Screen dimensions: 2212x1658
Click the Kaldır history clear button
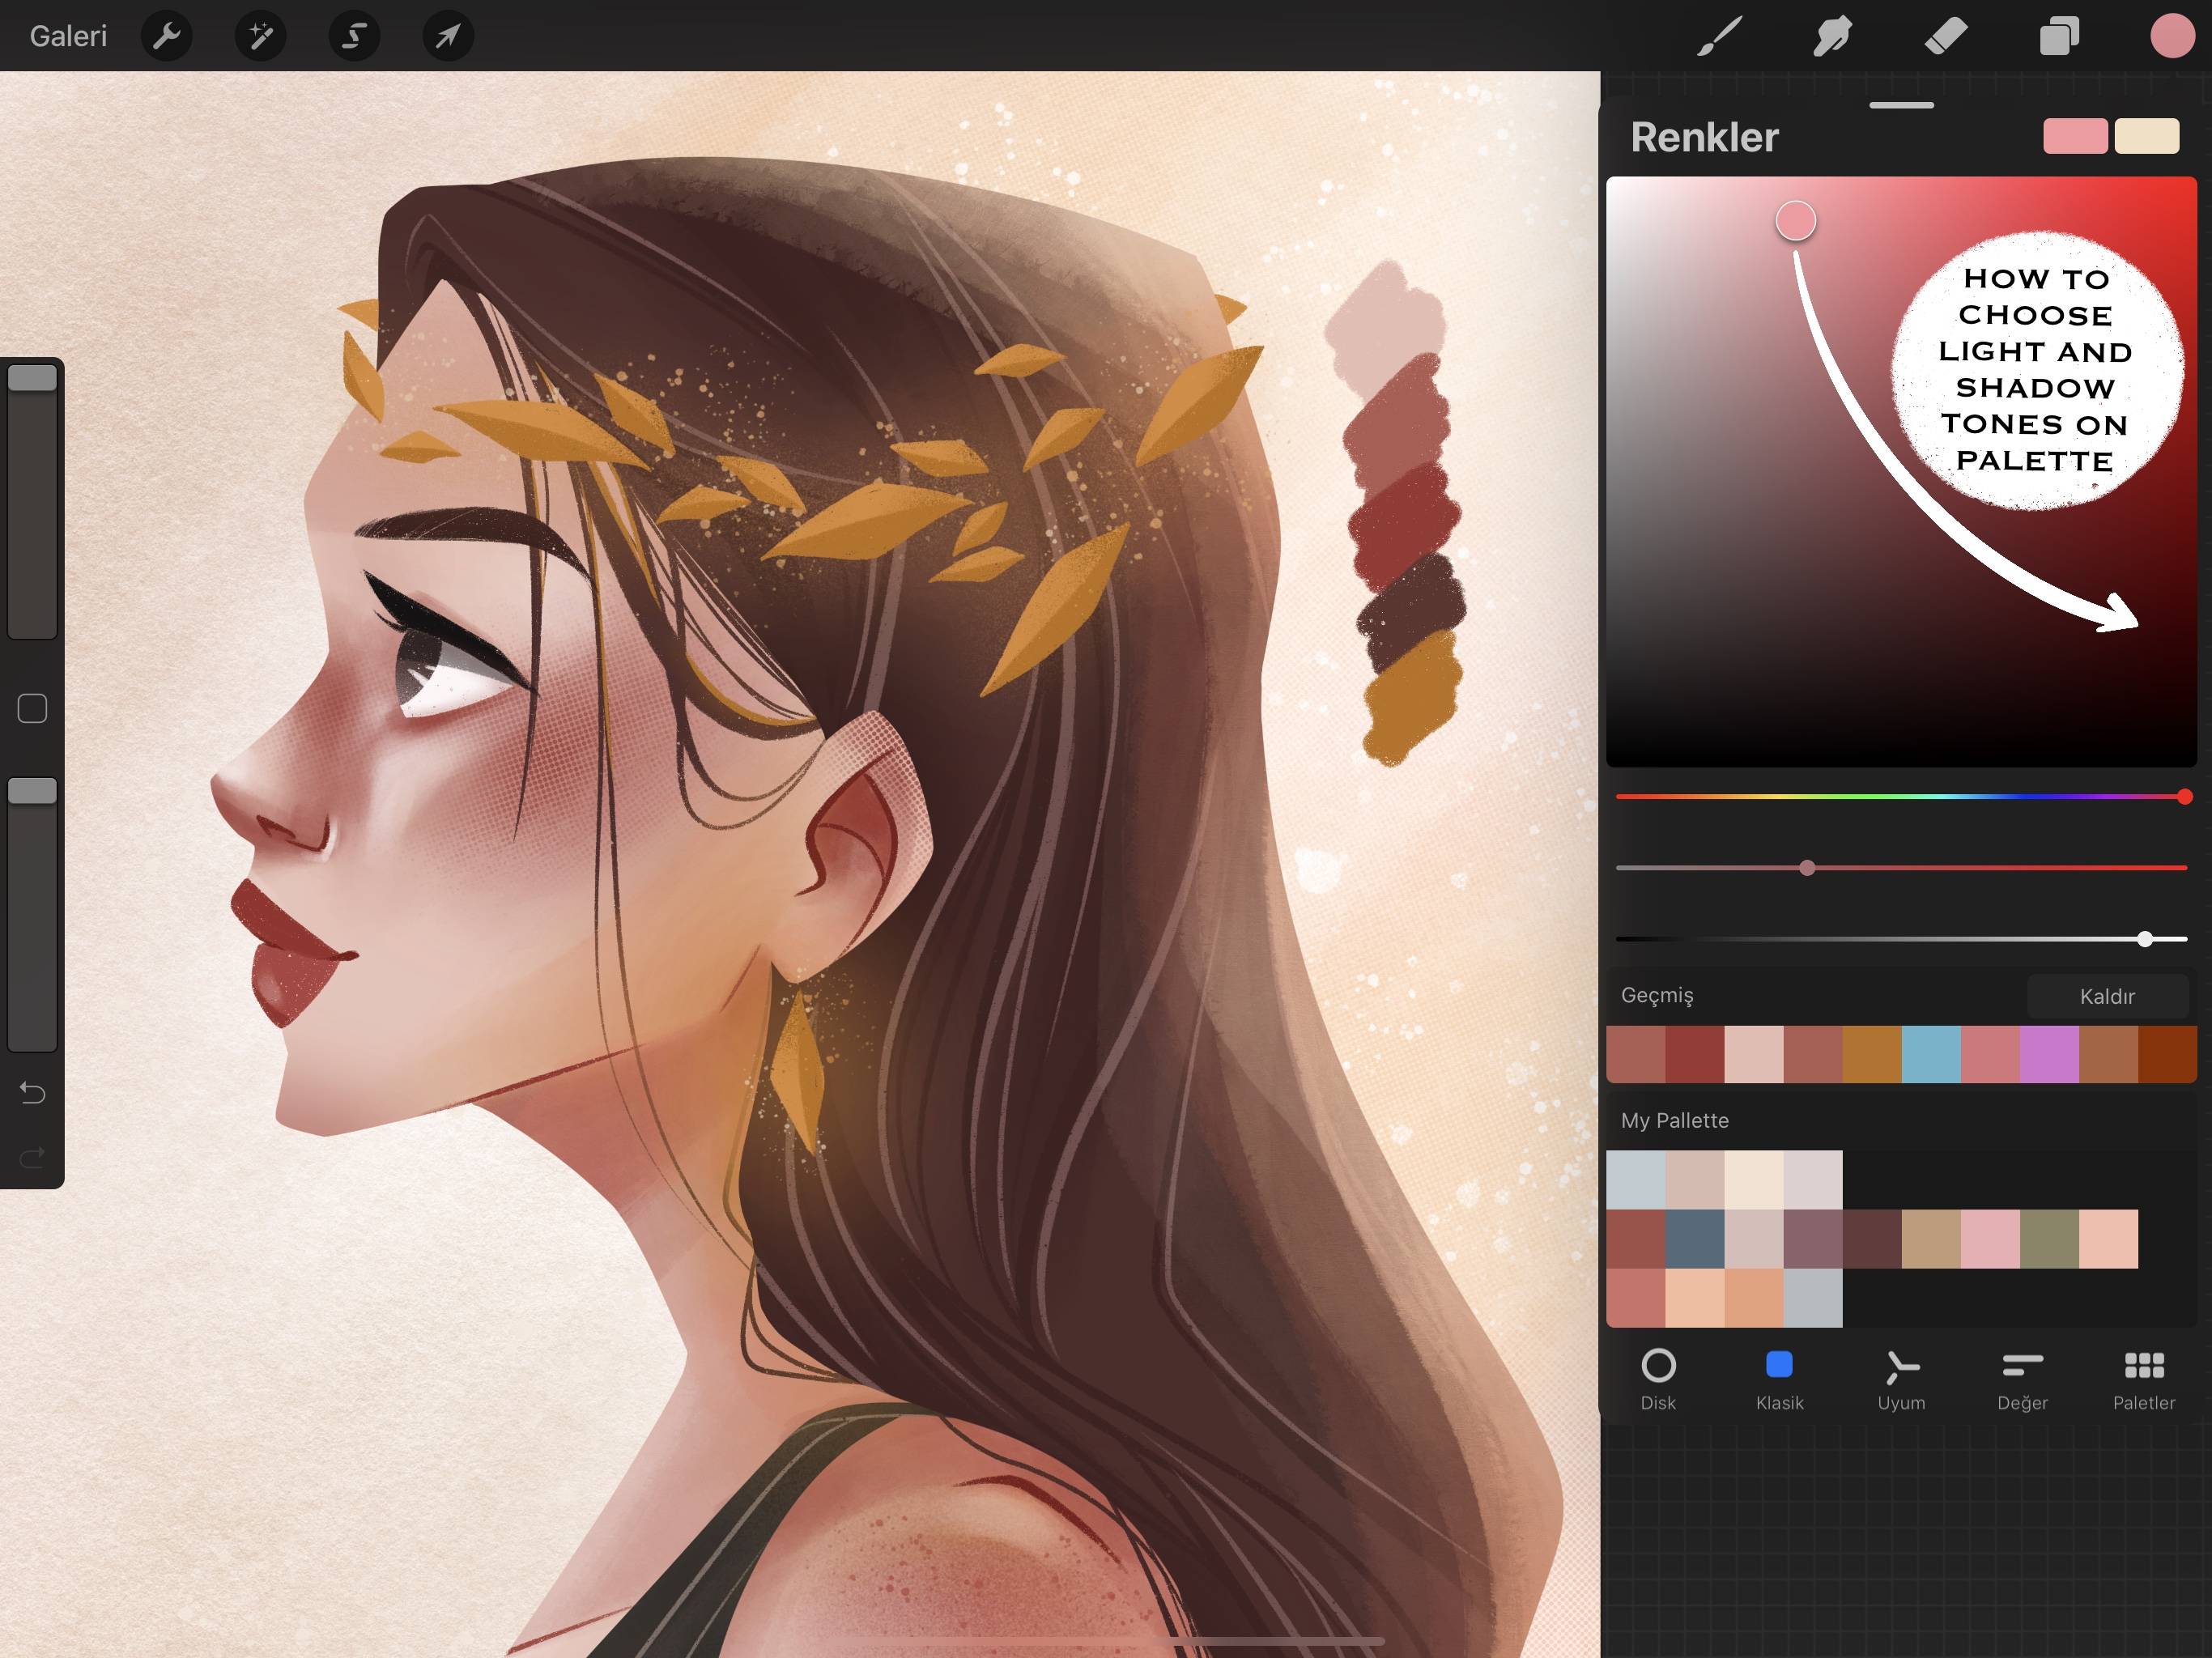pos(2107,996)
